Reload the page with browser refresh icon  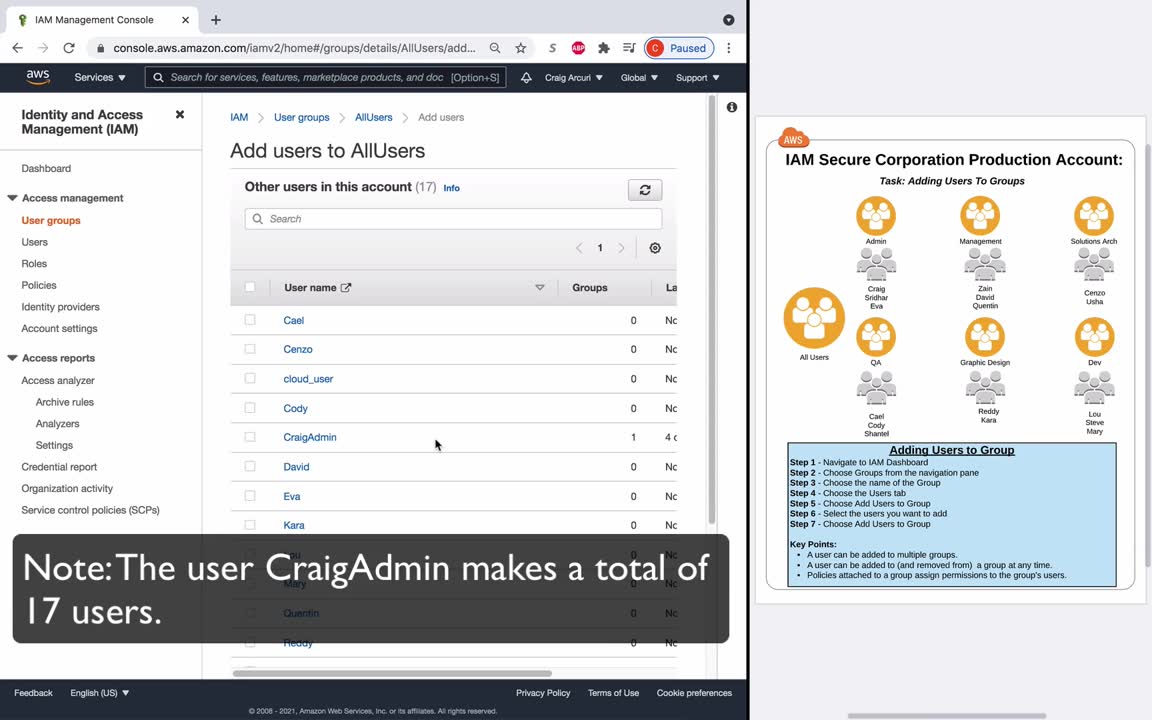click(69, 48)
